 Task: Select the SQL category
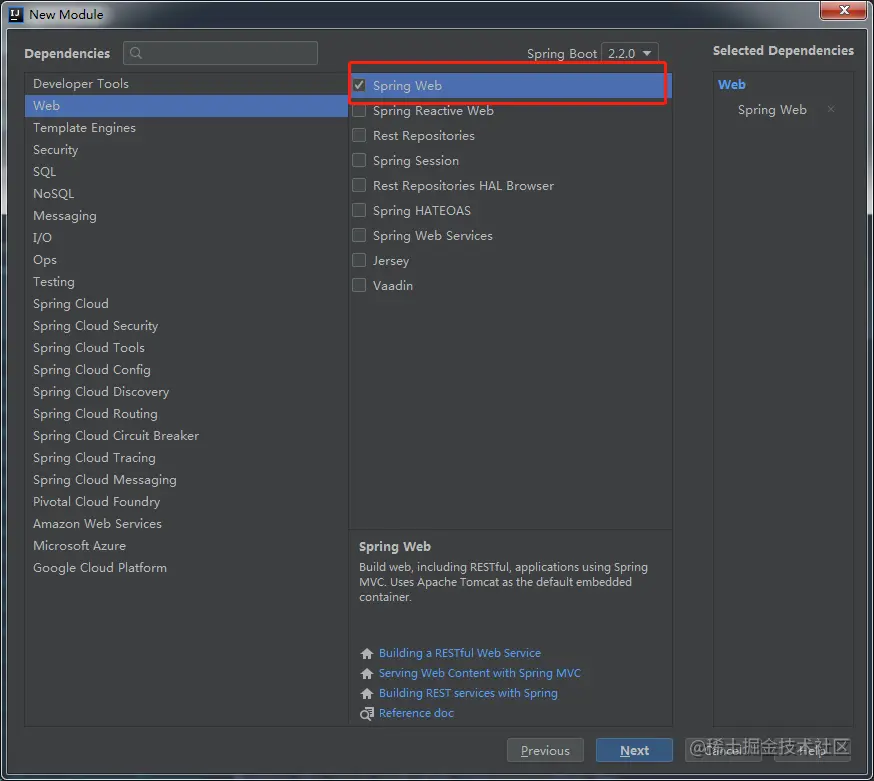coord(186,172)
